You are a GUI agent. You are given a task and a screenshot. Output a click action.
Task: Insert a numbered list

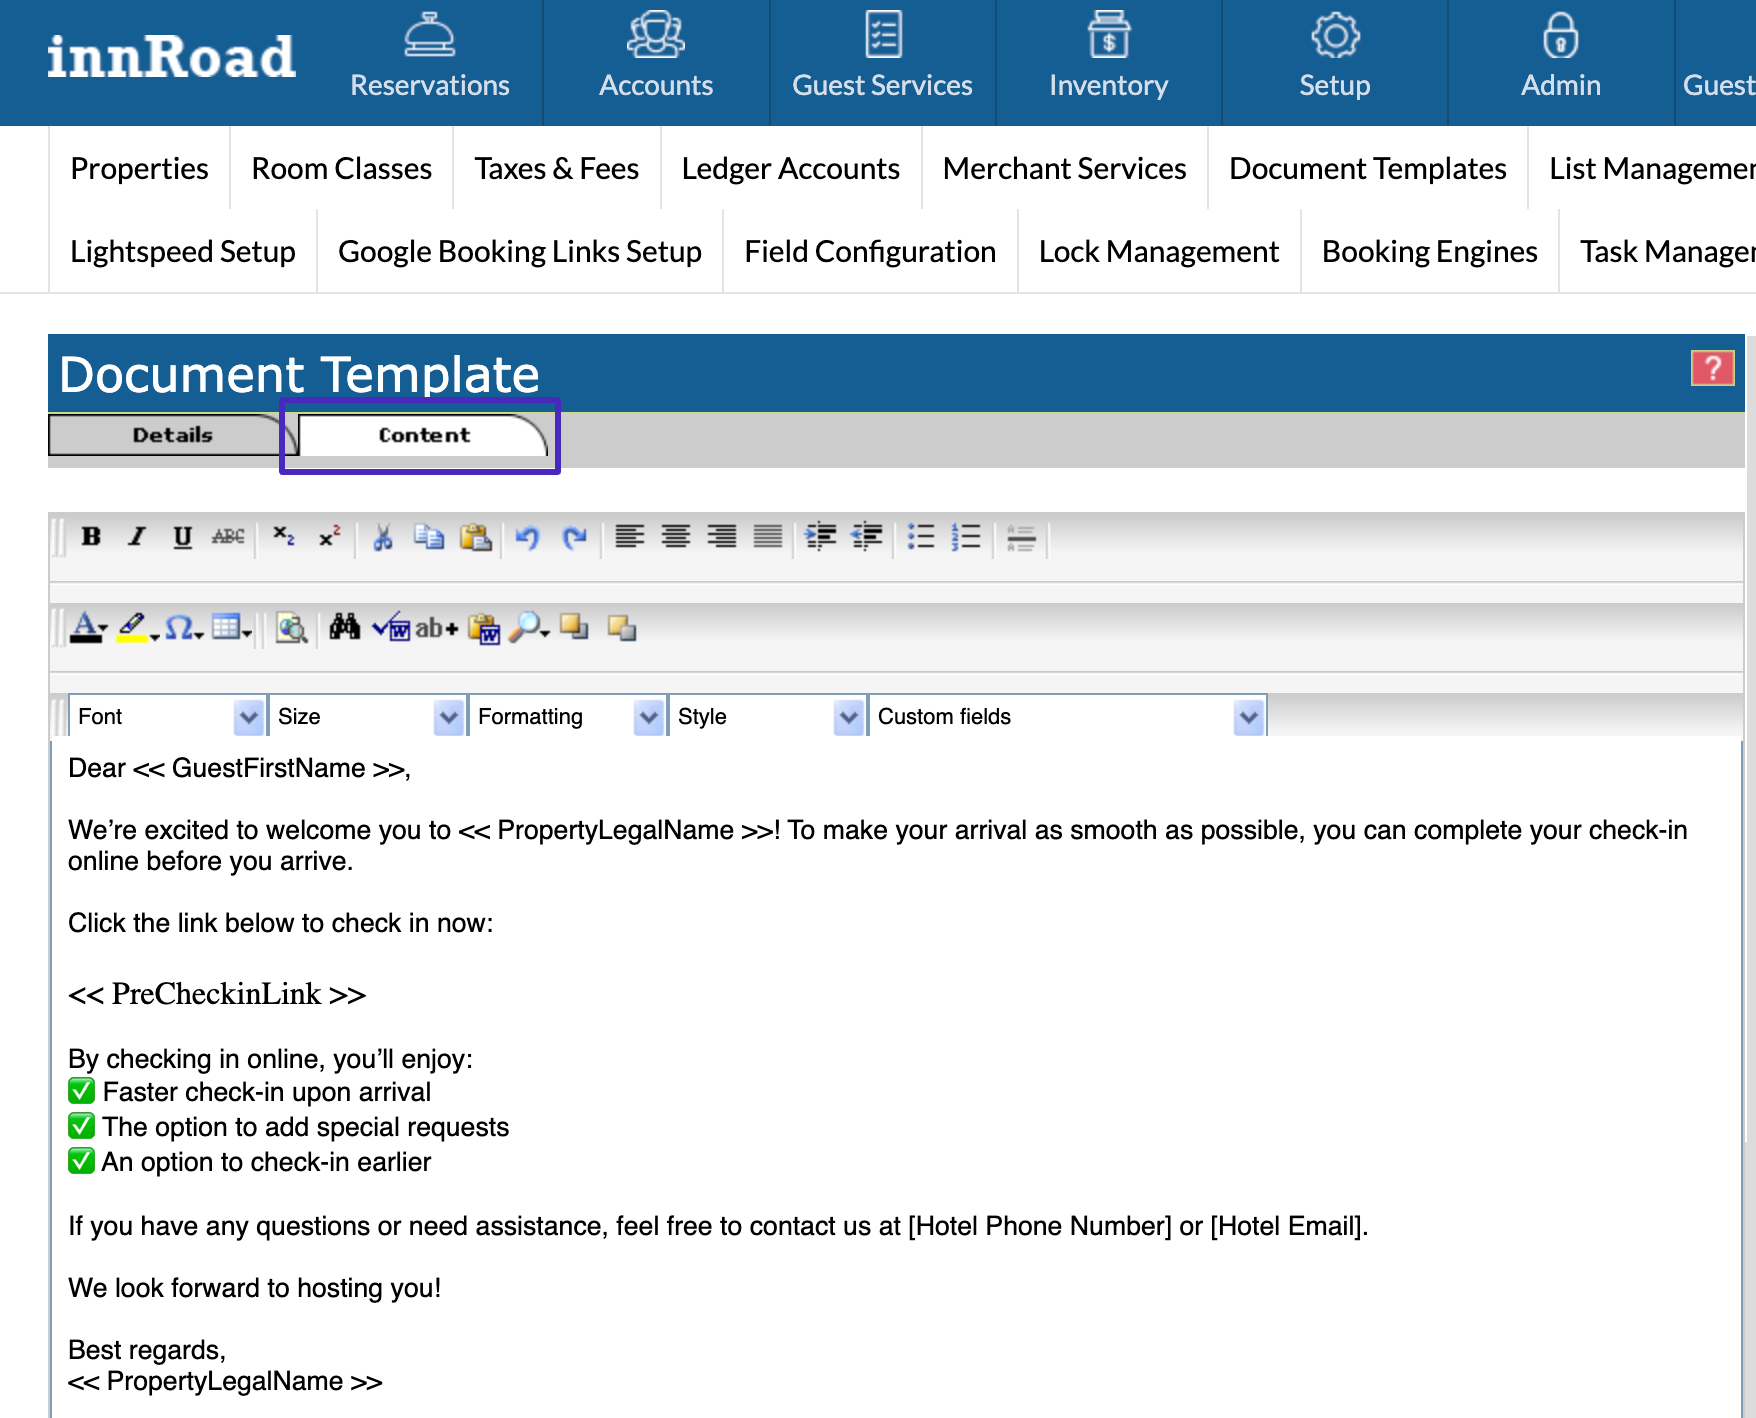pos(966,537)
